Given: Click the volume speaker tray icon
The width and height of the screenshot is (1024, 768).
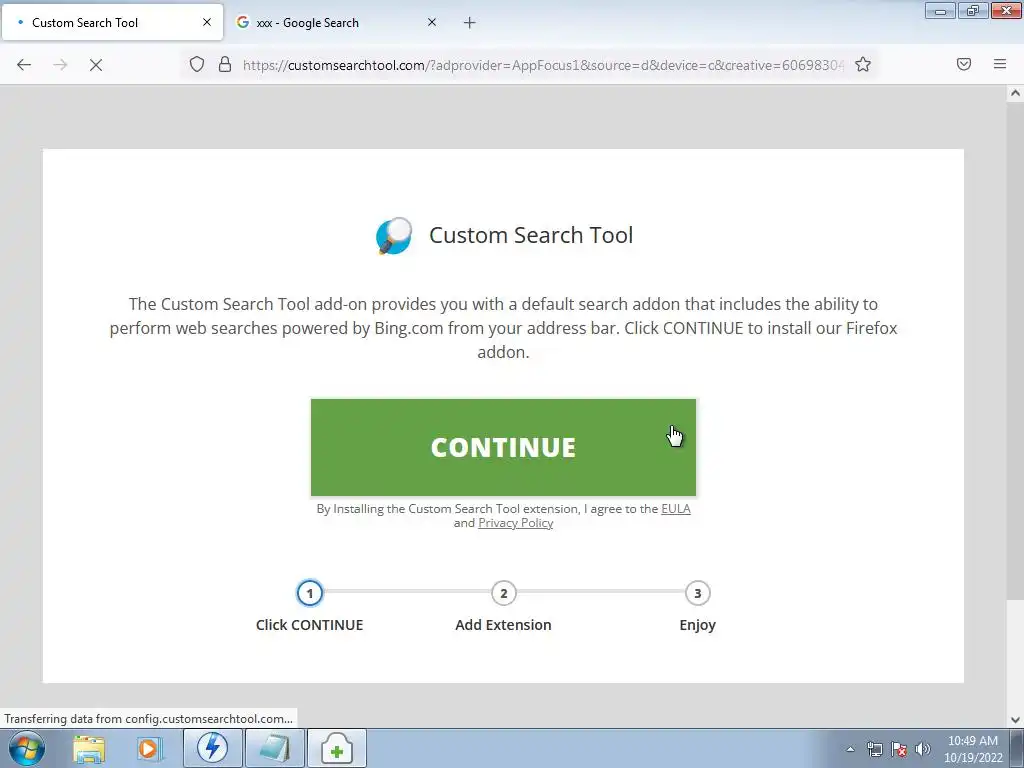Looking at the screenshot, I should pyautogui.click(x=922, y=749).
